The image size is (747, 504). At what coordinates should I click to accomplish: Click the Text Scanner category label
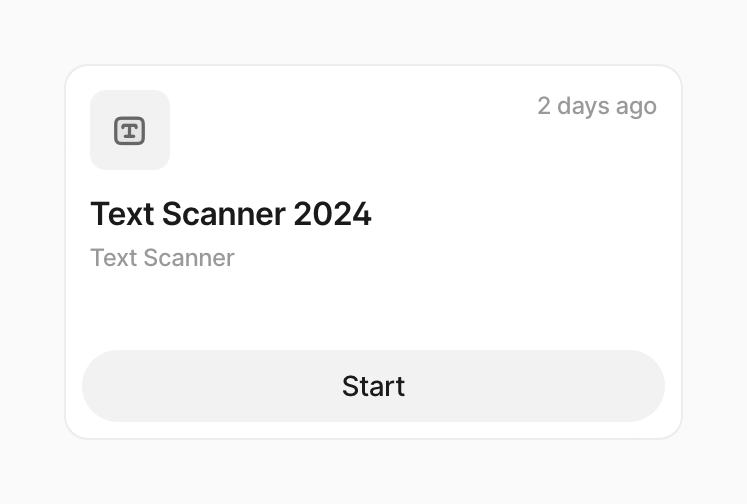click(162, 258)
